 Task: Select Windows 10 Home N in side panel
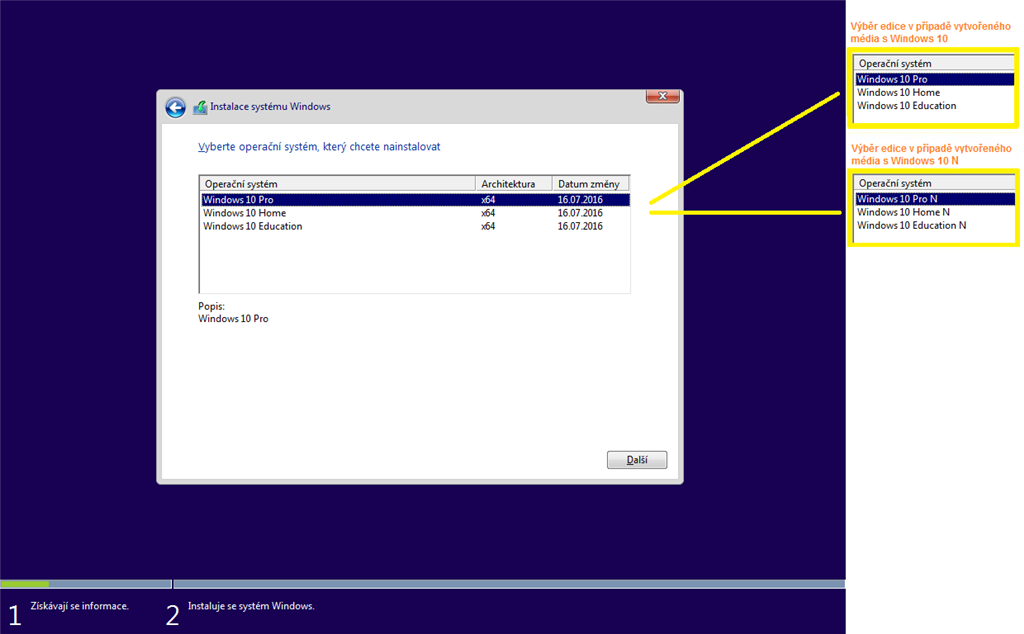[903, 212]
